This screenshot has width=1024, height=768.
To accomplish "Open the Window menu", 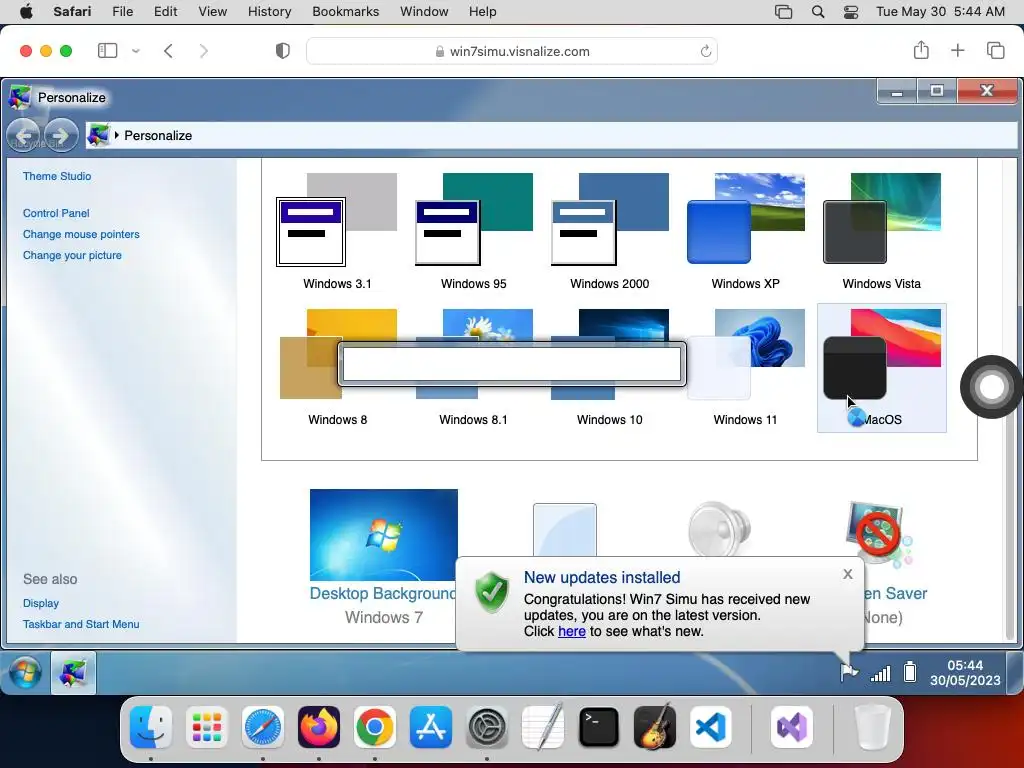I will click(424, 11).
